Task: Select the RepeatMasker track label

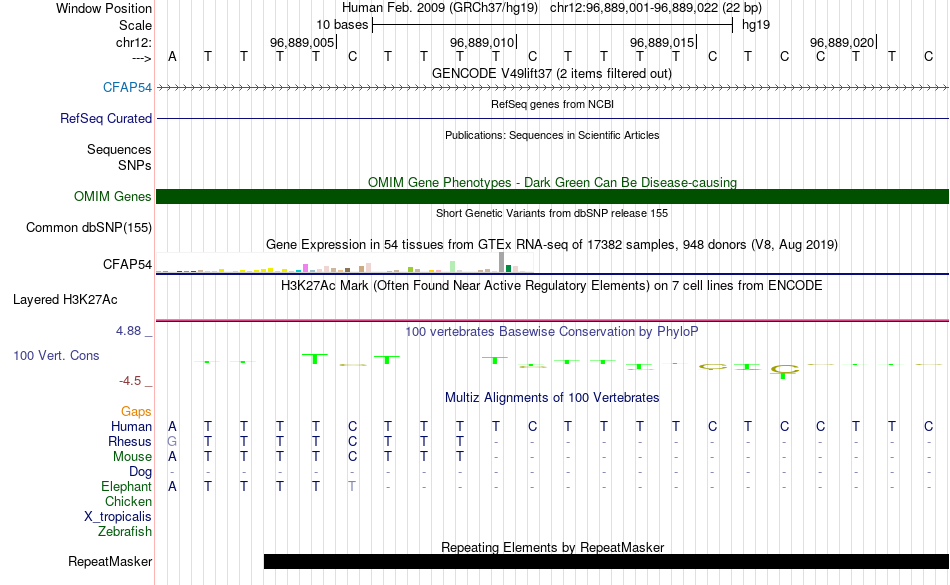Action: [x=110, y=561]
